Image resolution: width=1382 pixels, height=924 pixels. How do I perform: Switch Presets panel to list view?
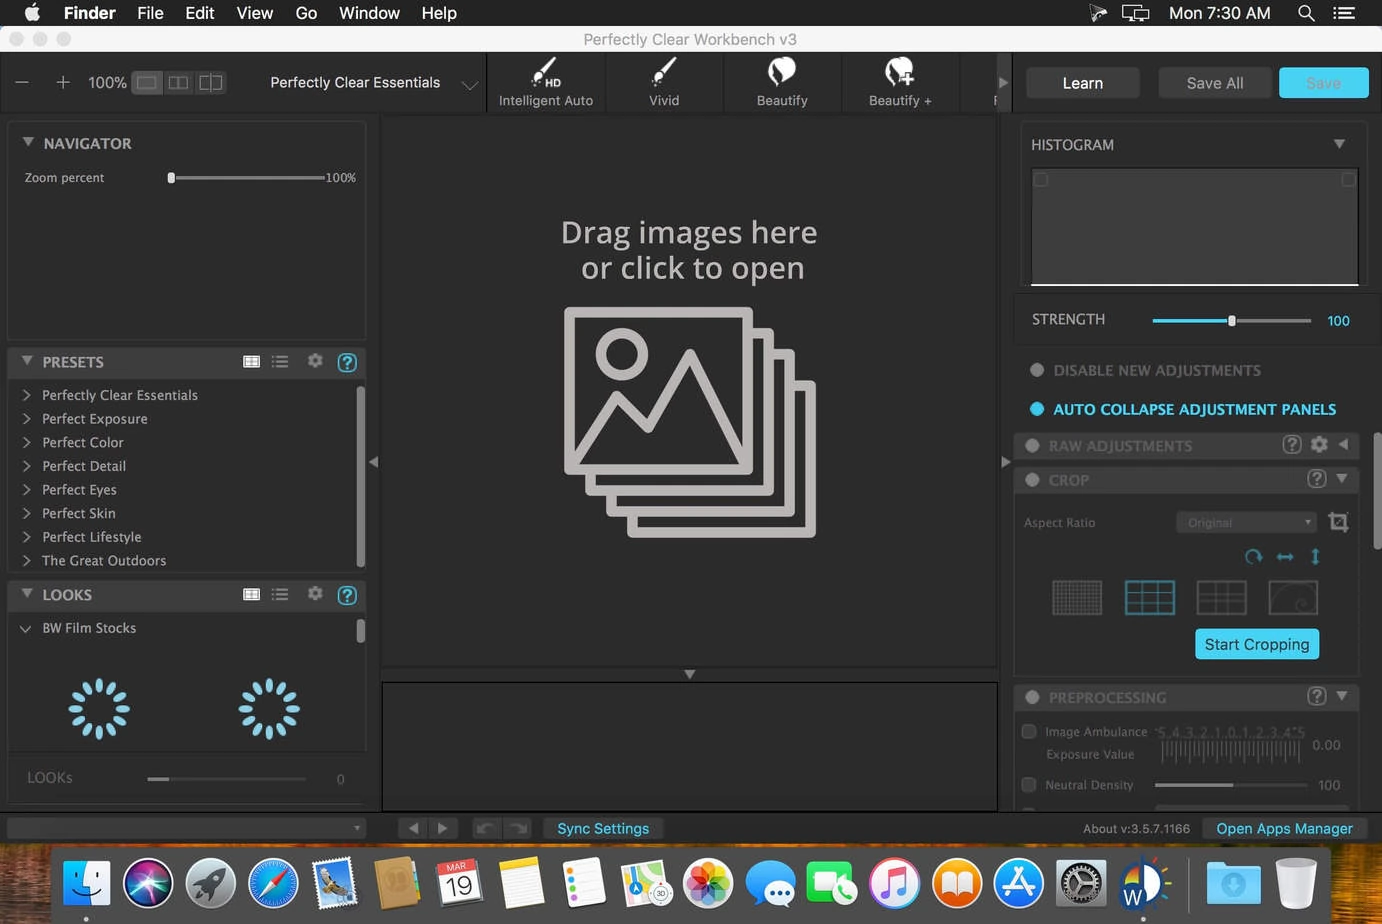280,361
